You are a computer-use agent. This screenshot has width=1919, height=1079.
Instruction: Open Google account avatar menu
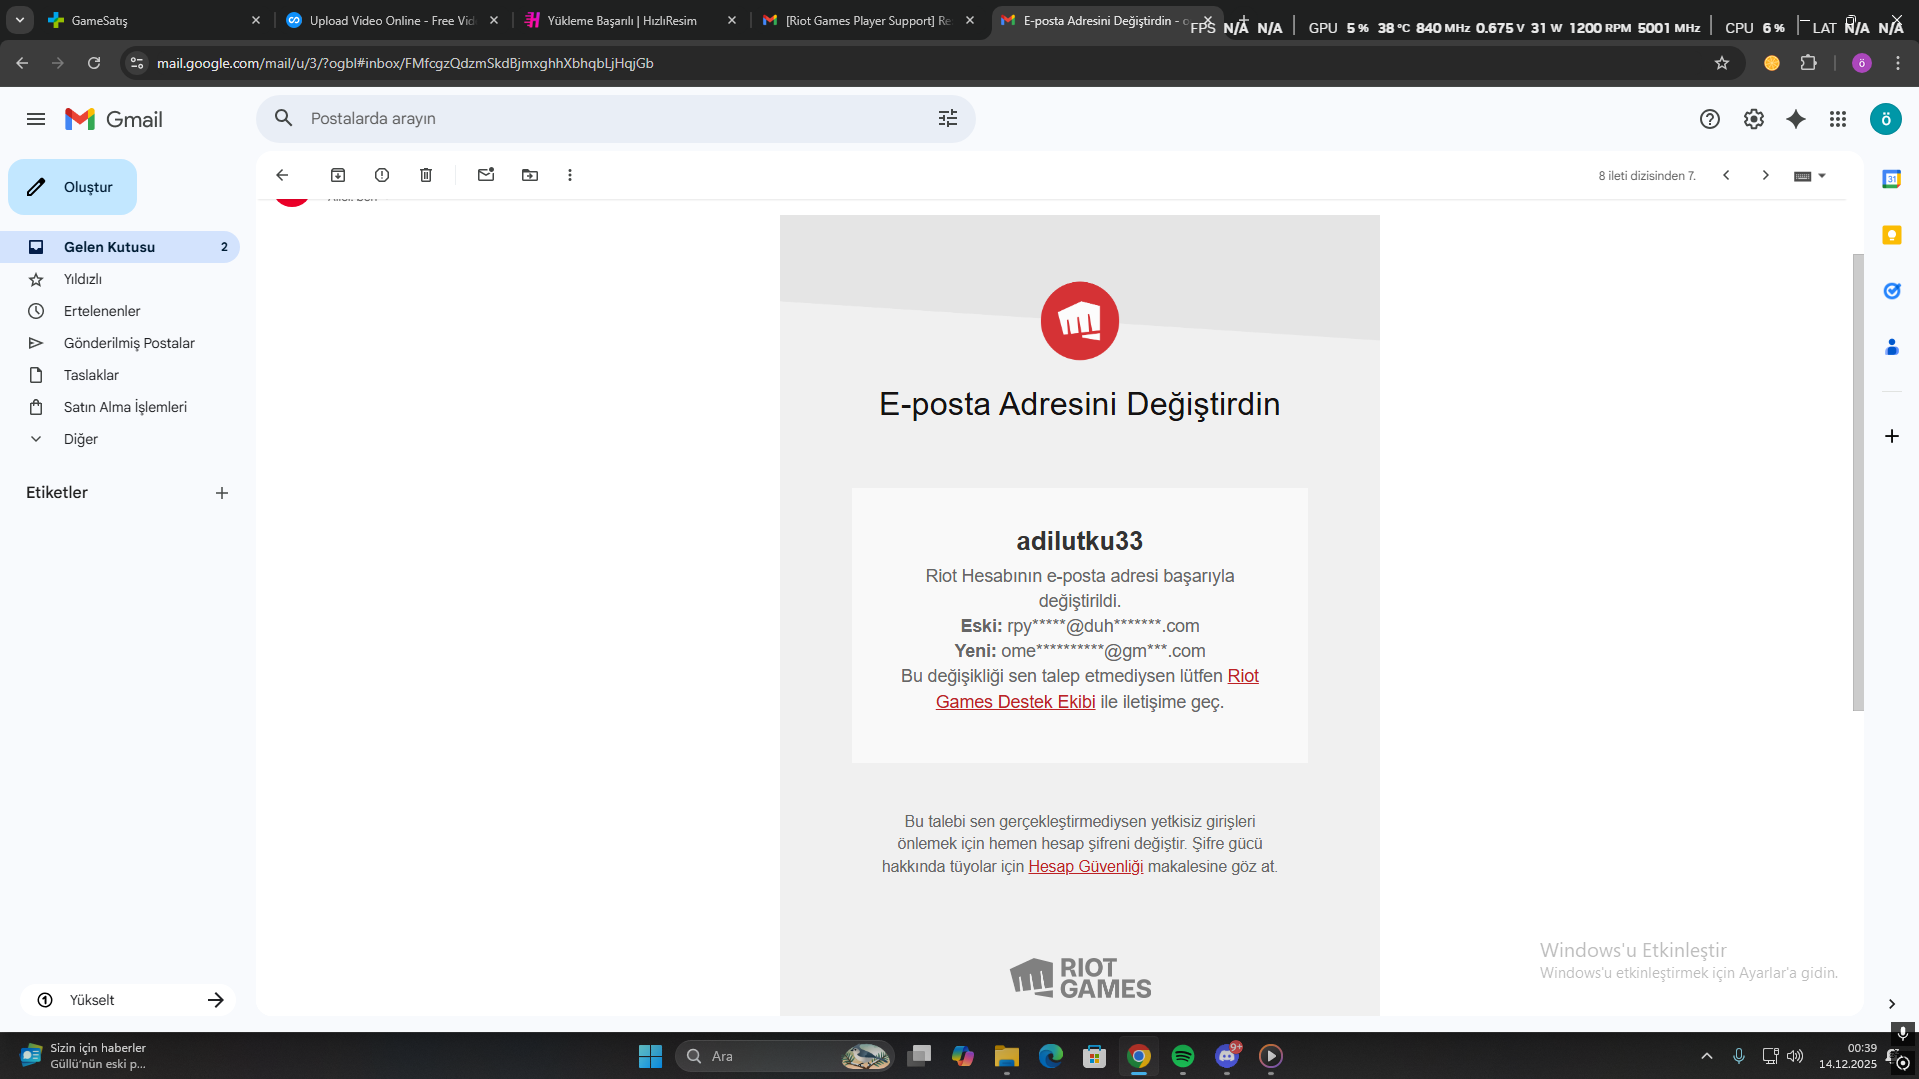tap(1886, 119)
